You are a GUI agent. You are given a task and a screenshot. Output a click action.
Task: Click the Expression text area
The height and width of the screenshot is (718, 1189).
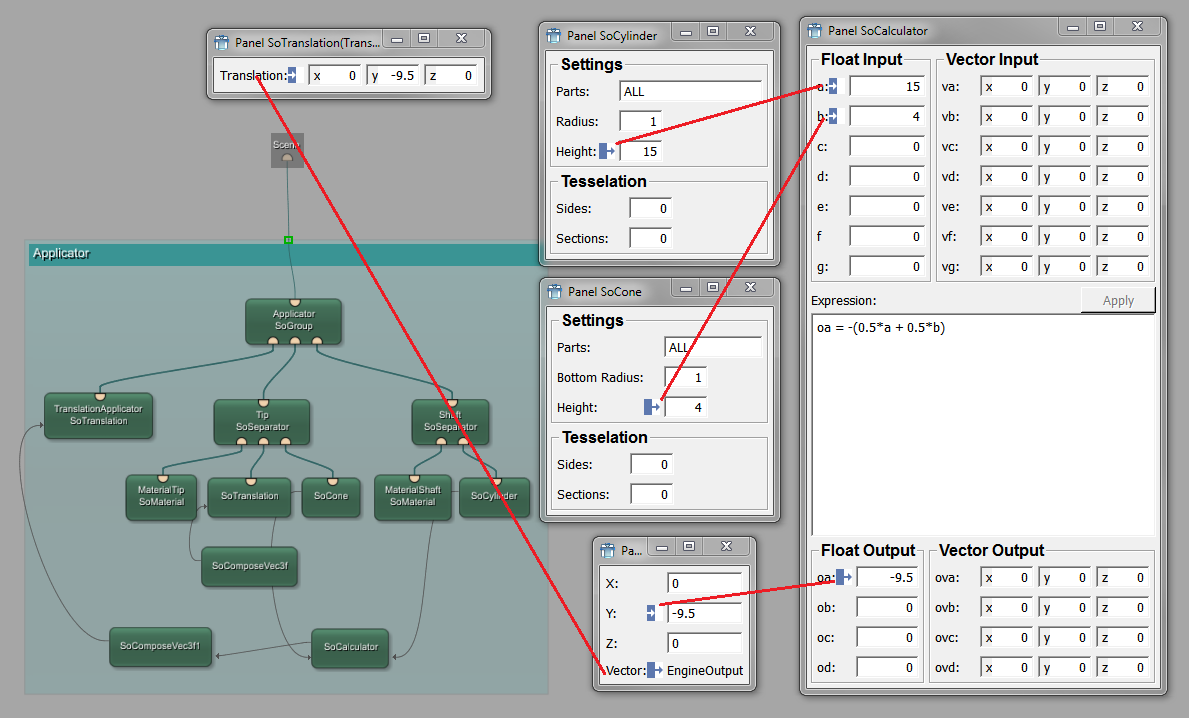(983, 425)
